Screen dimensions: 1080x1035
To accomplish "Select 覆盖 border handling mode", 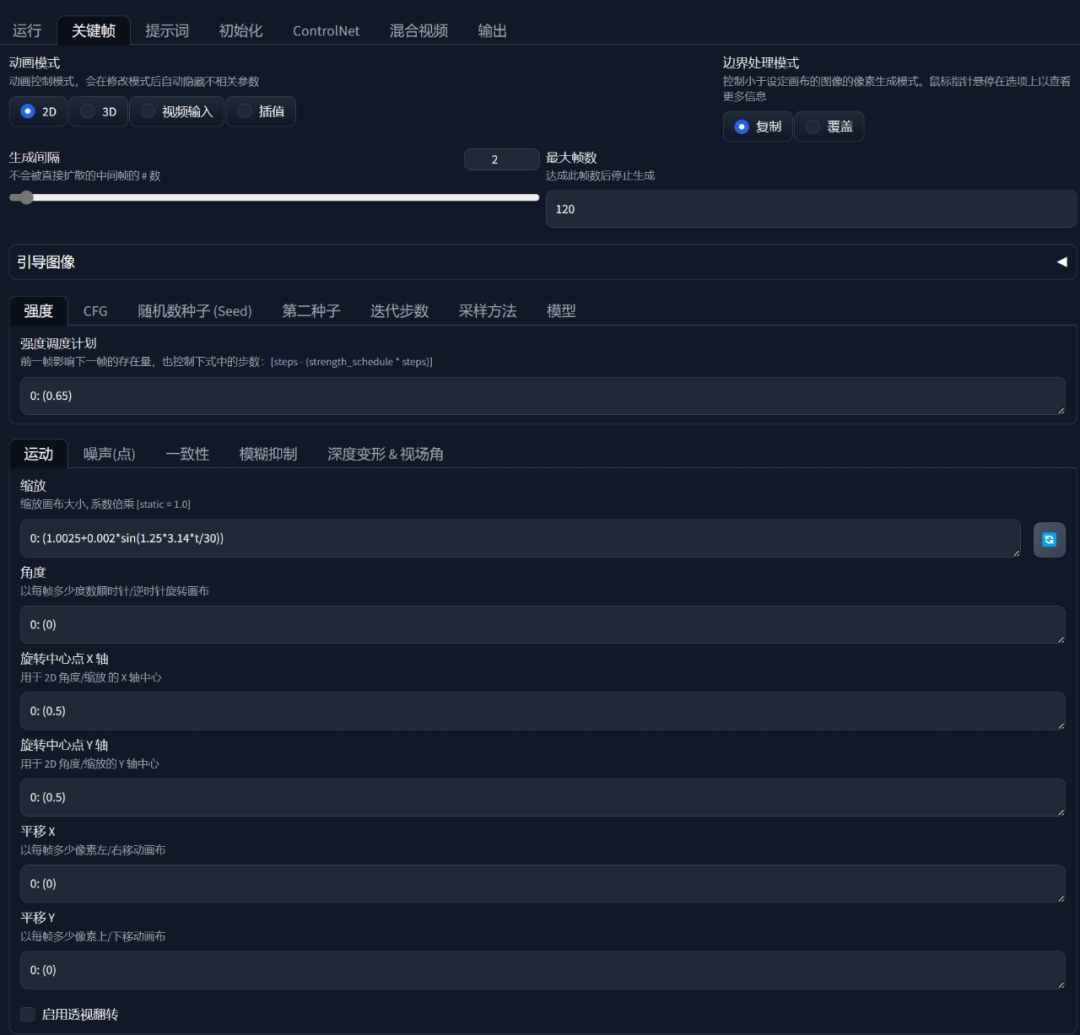I will (829, 127).
